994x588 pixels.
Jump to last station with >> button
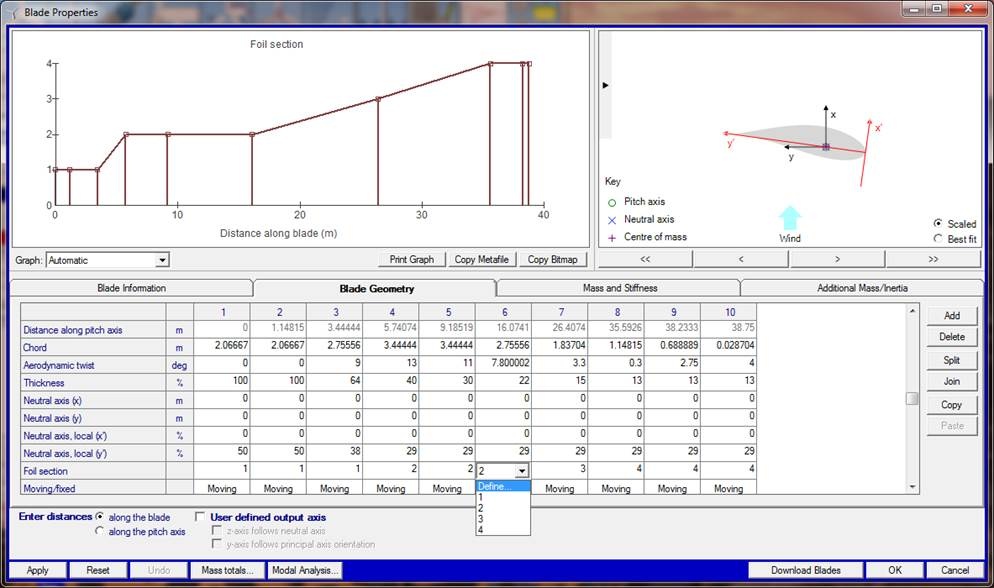pyautogui.click(x=933, y=259)
